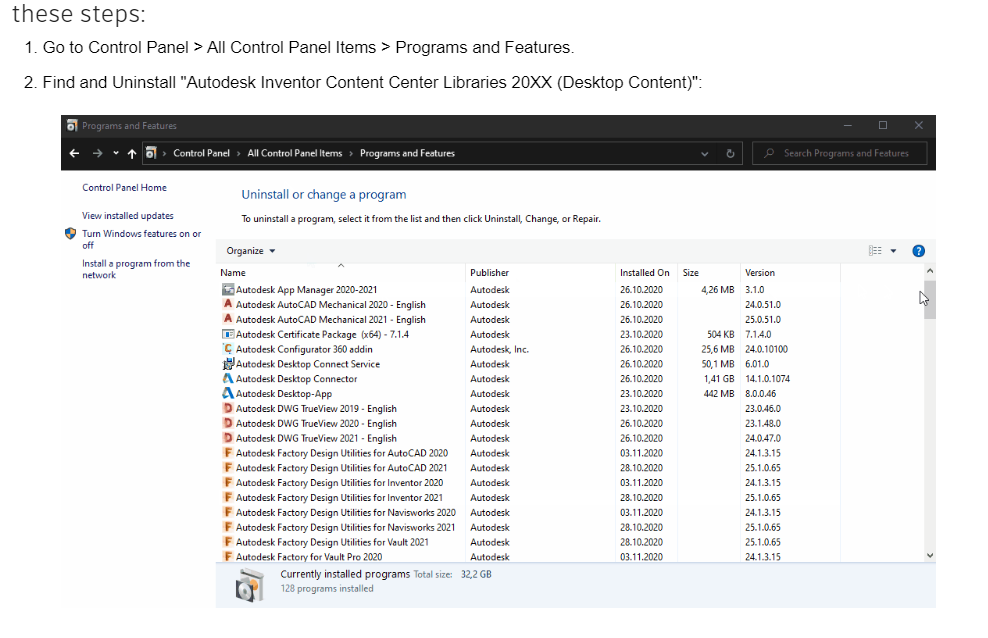Screen dimensions: 988x638
Task: Open the recent locations dropdown arrow
Action: [x=116, y=153]
